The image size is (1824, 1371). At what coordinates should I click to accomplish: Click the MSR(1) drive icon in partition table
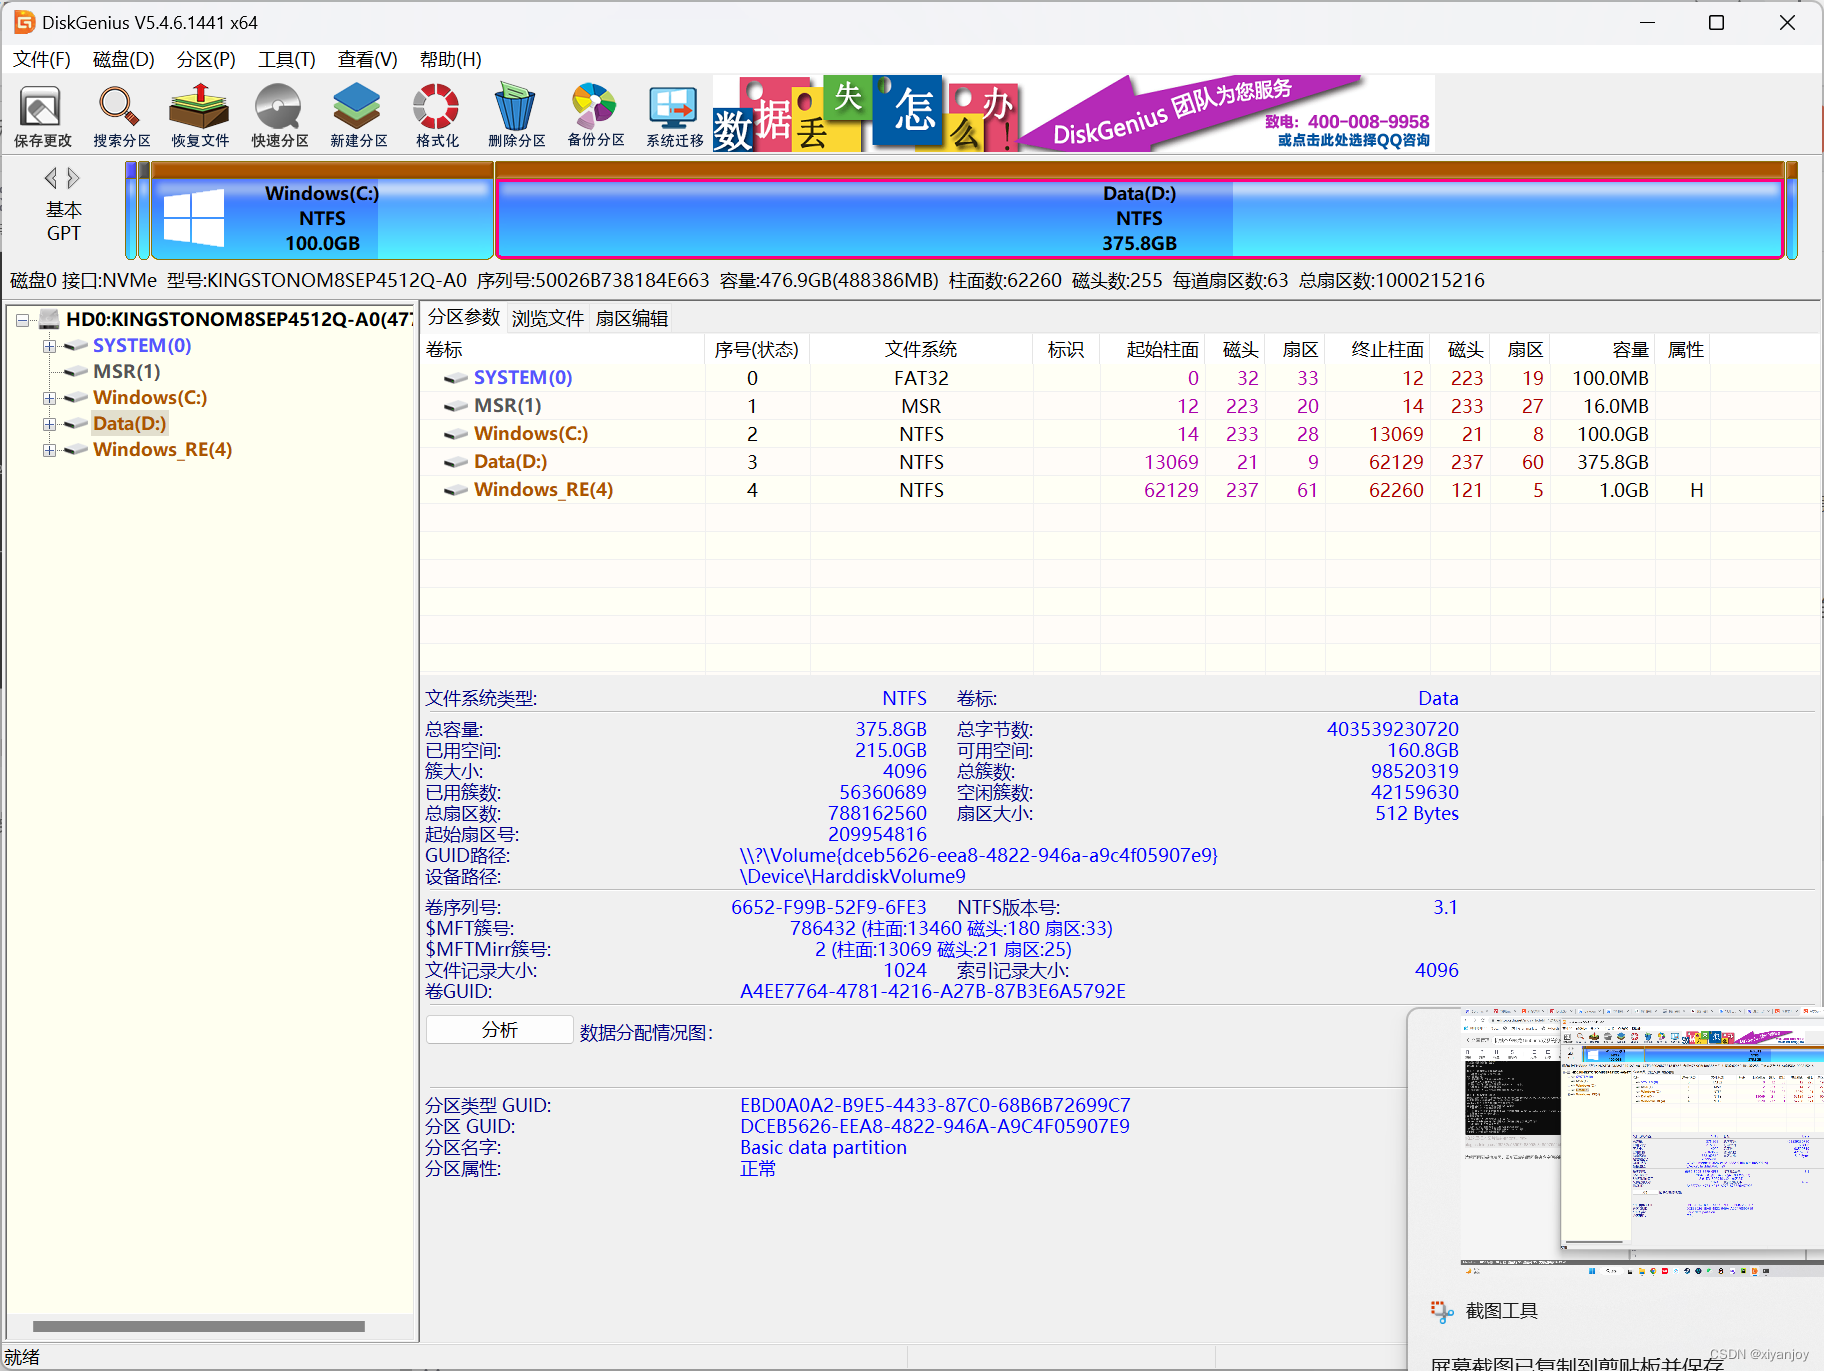coord(456,406)
